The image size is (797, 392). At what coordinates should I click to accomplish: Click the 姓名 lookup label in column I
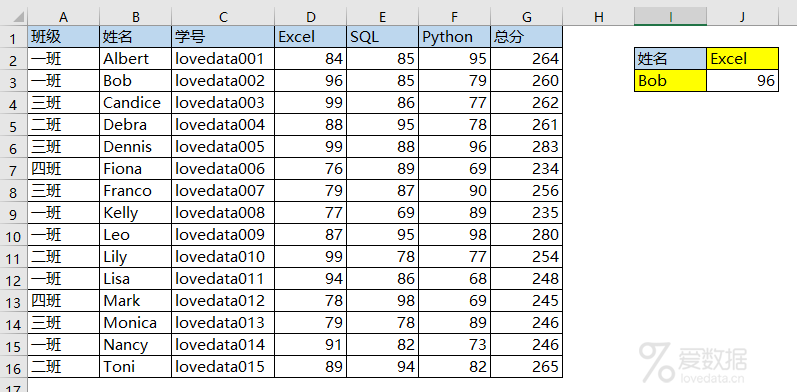point(670,59)
